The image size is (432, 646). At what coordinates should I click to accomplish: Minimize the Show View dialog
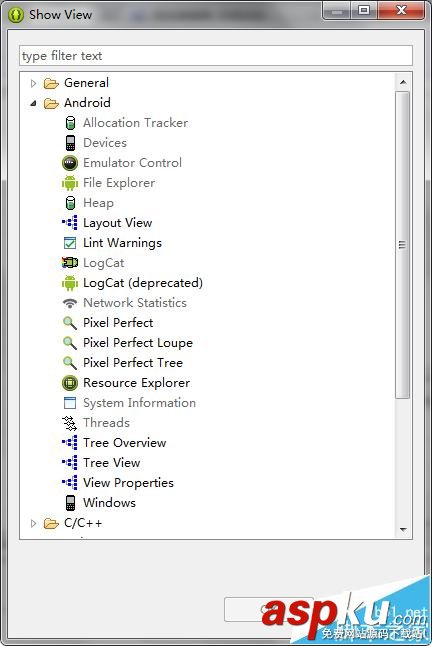[337, 10]
